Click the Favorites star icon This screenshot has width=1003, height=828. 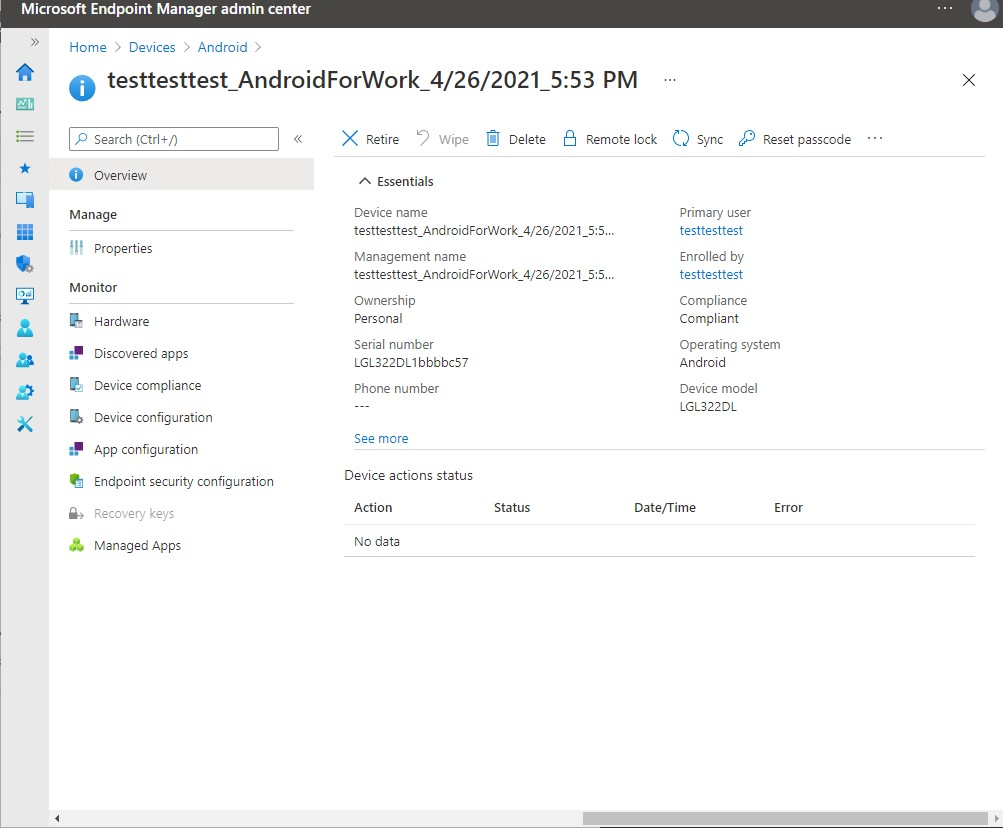coord(25,168)
